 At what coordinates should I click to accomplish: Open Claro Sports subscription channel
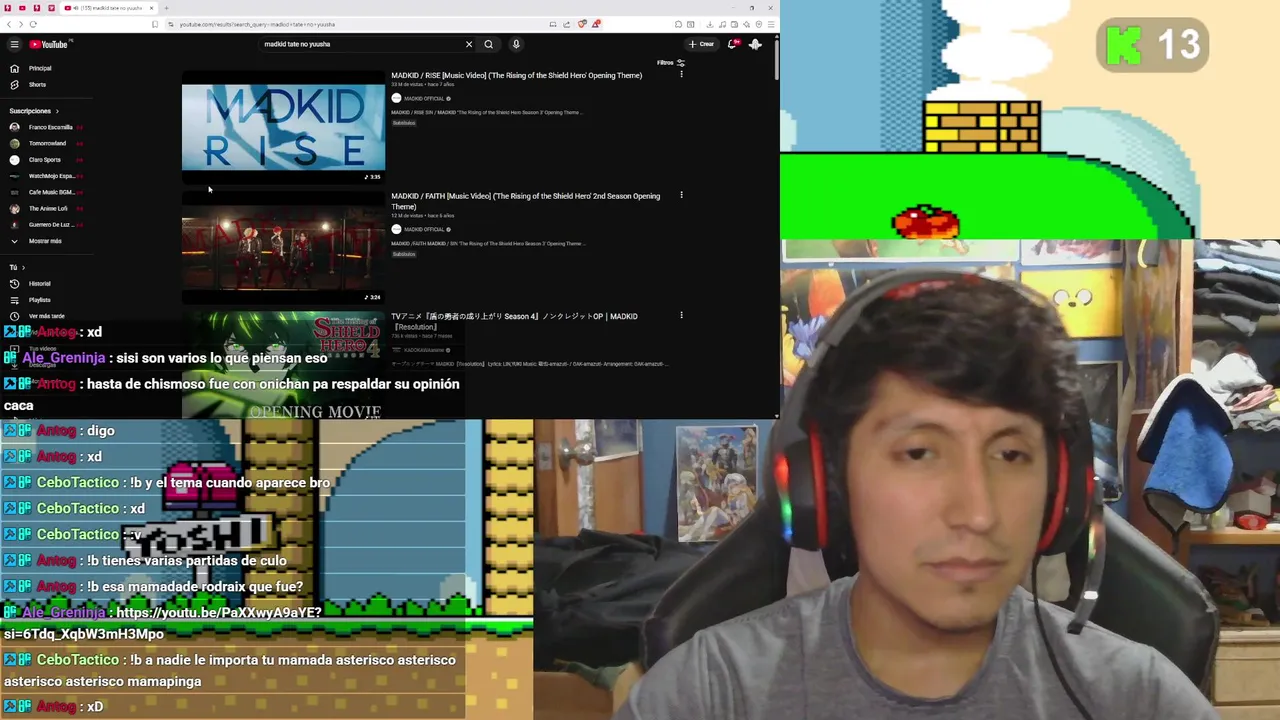[45, 159]
